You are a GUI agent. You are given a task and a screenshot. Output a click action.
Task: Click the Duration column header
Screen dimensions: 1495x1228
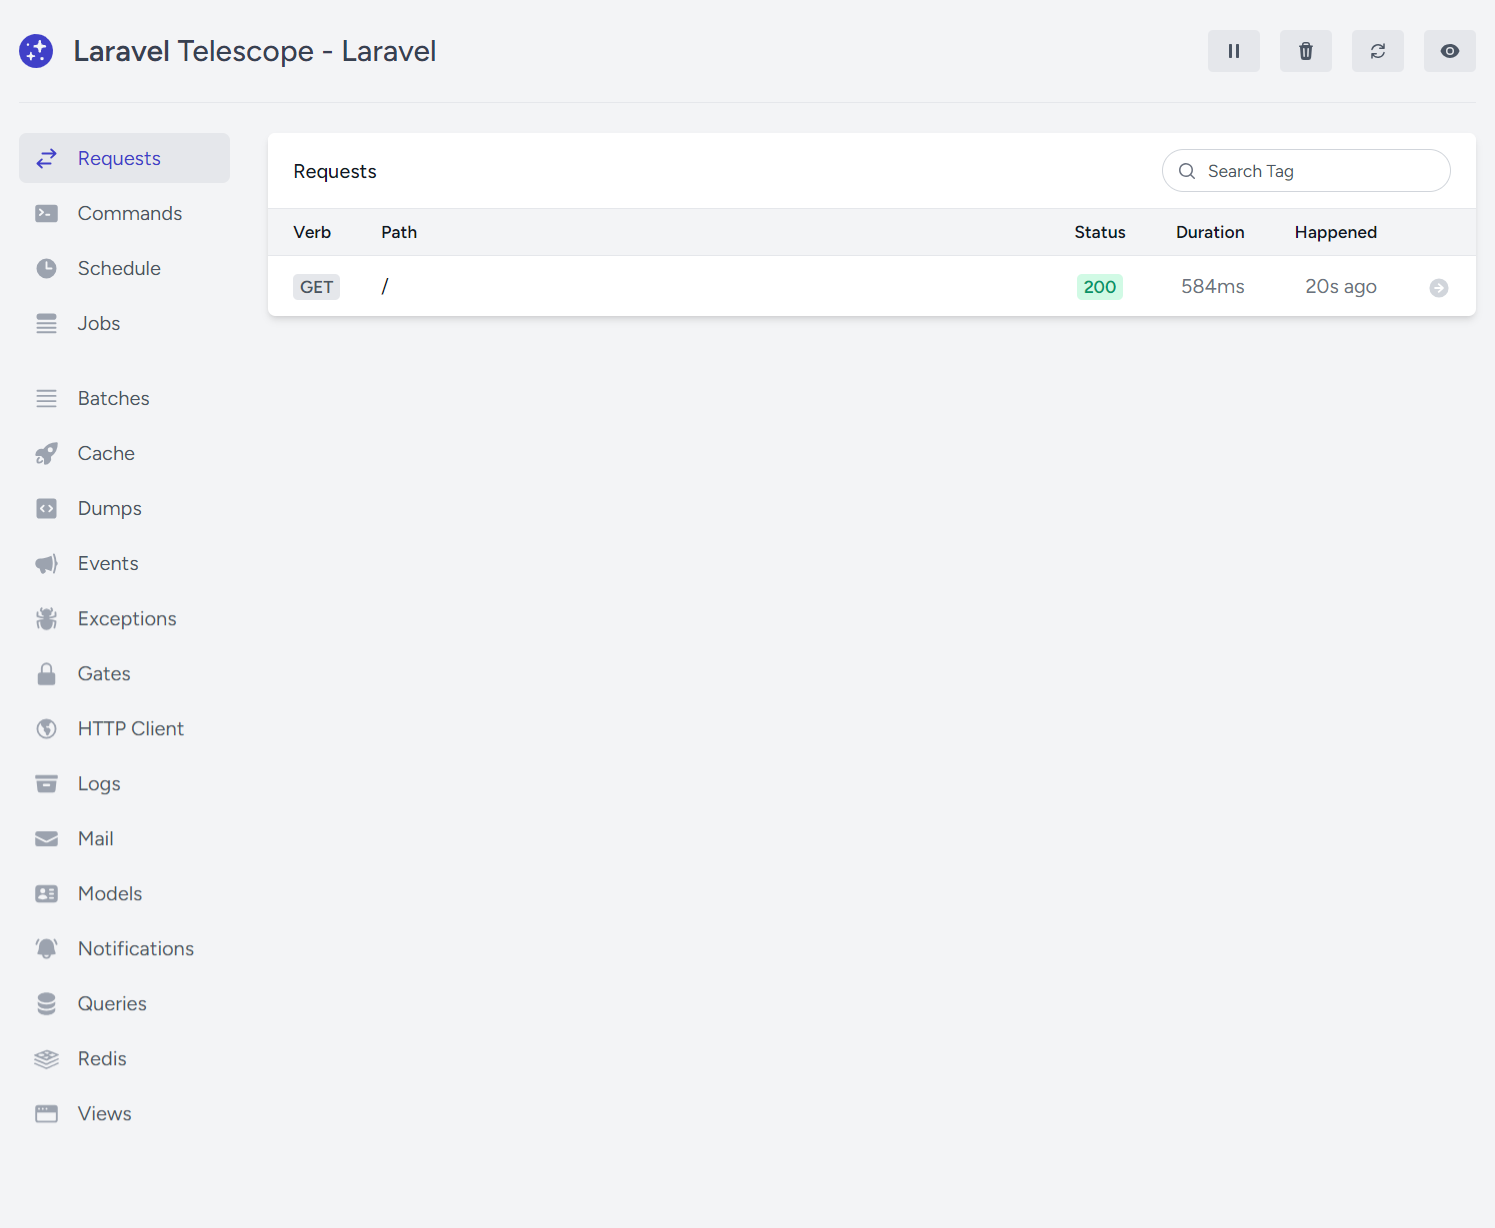coord(1210,232)
